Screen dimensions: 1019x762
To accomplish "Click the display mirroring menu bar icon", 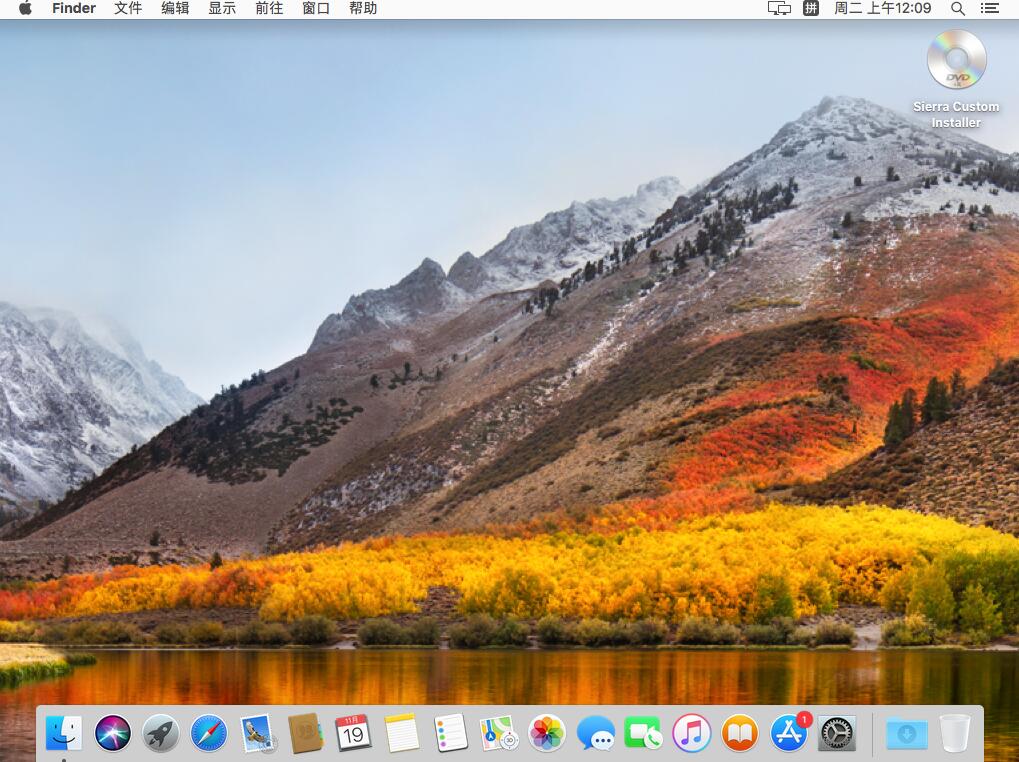I will click(x=779, y=8).
